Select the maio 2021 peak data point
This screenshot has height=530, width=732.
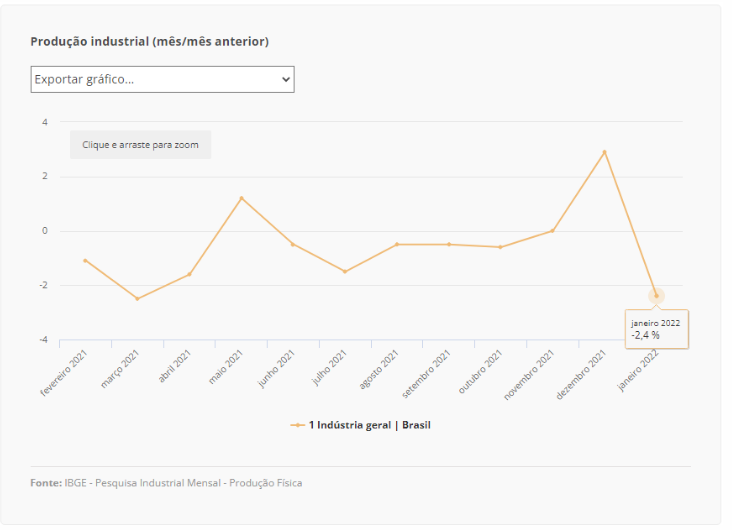241,198
